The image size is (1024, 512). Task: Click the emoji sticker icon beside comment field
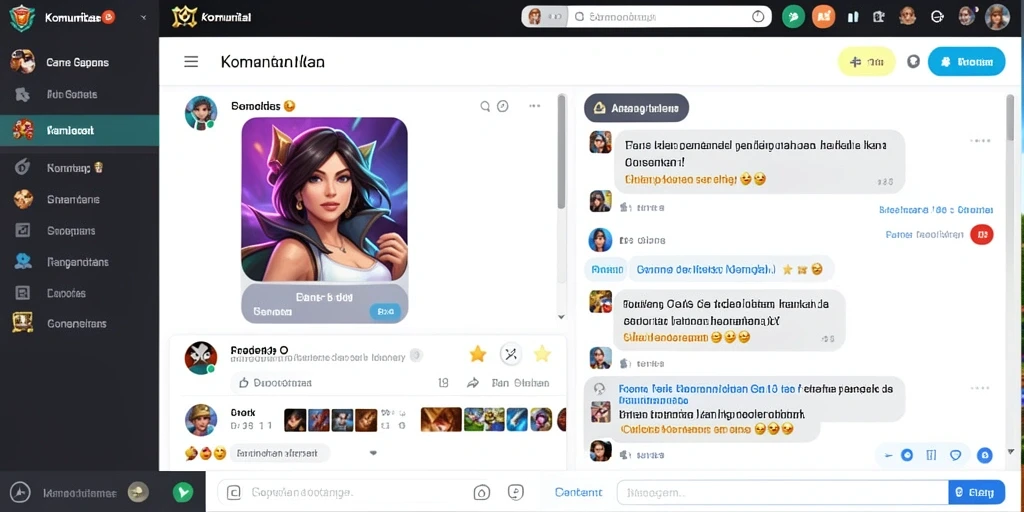click(516, 492)
